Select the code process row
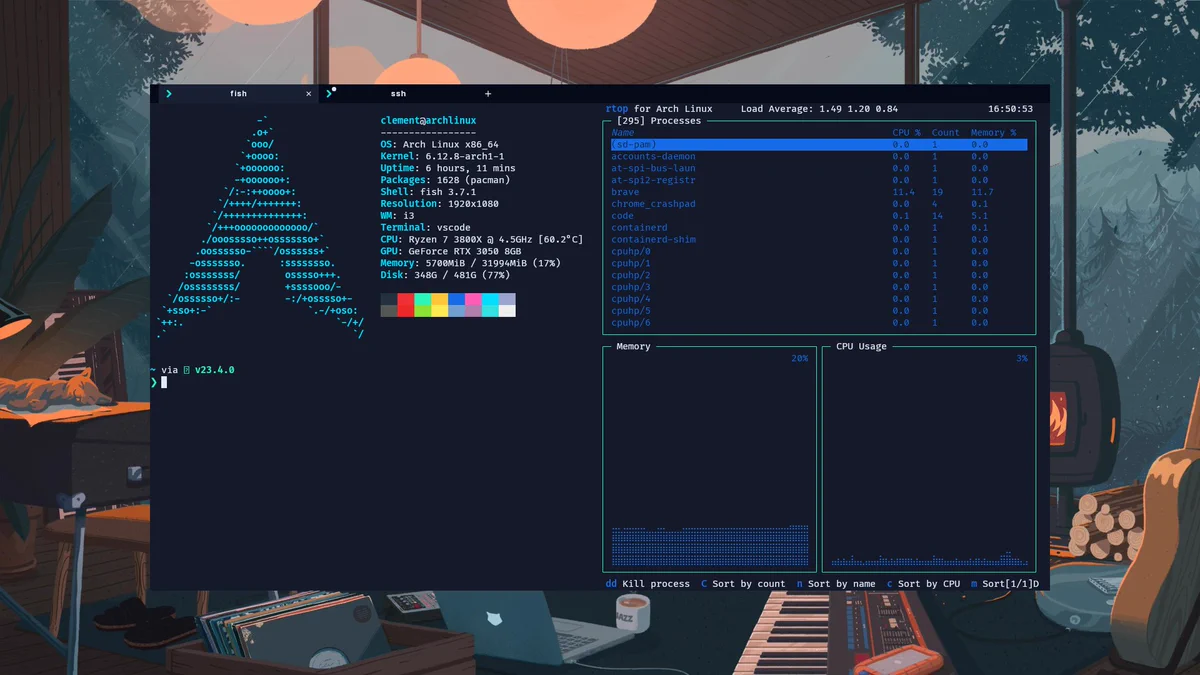 click(819, 216)
